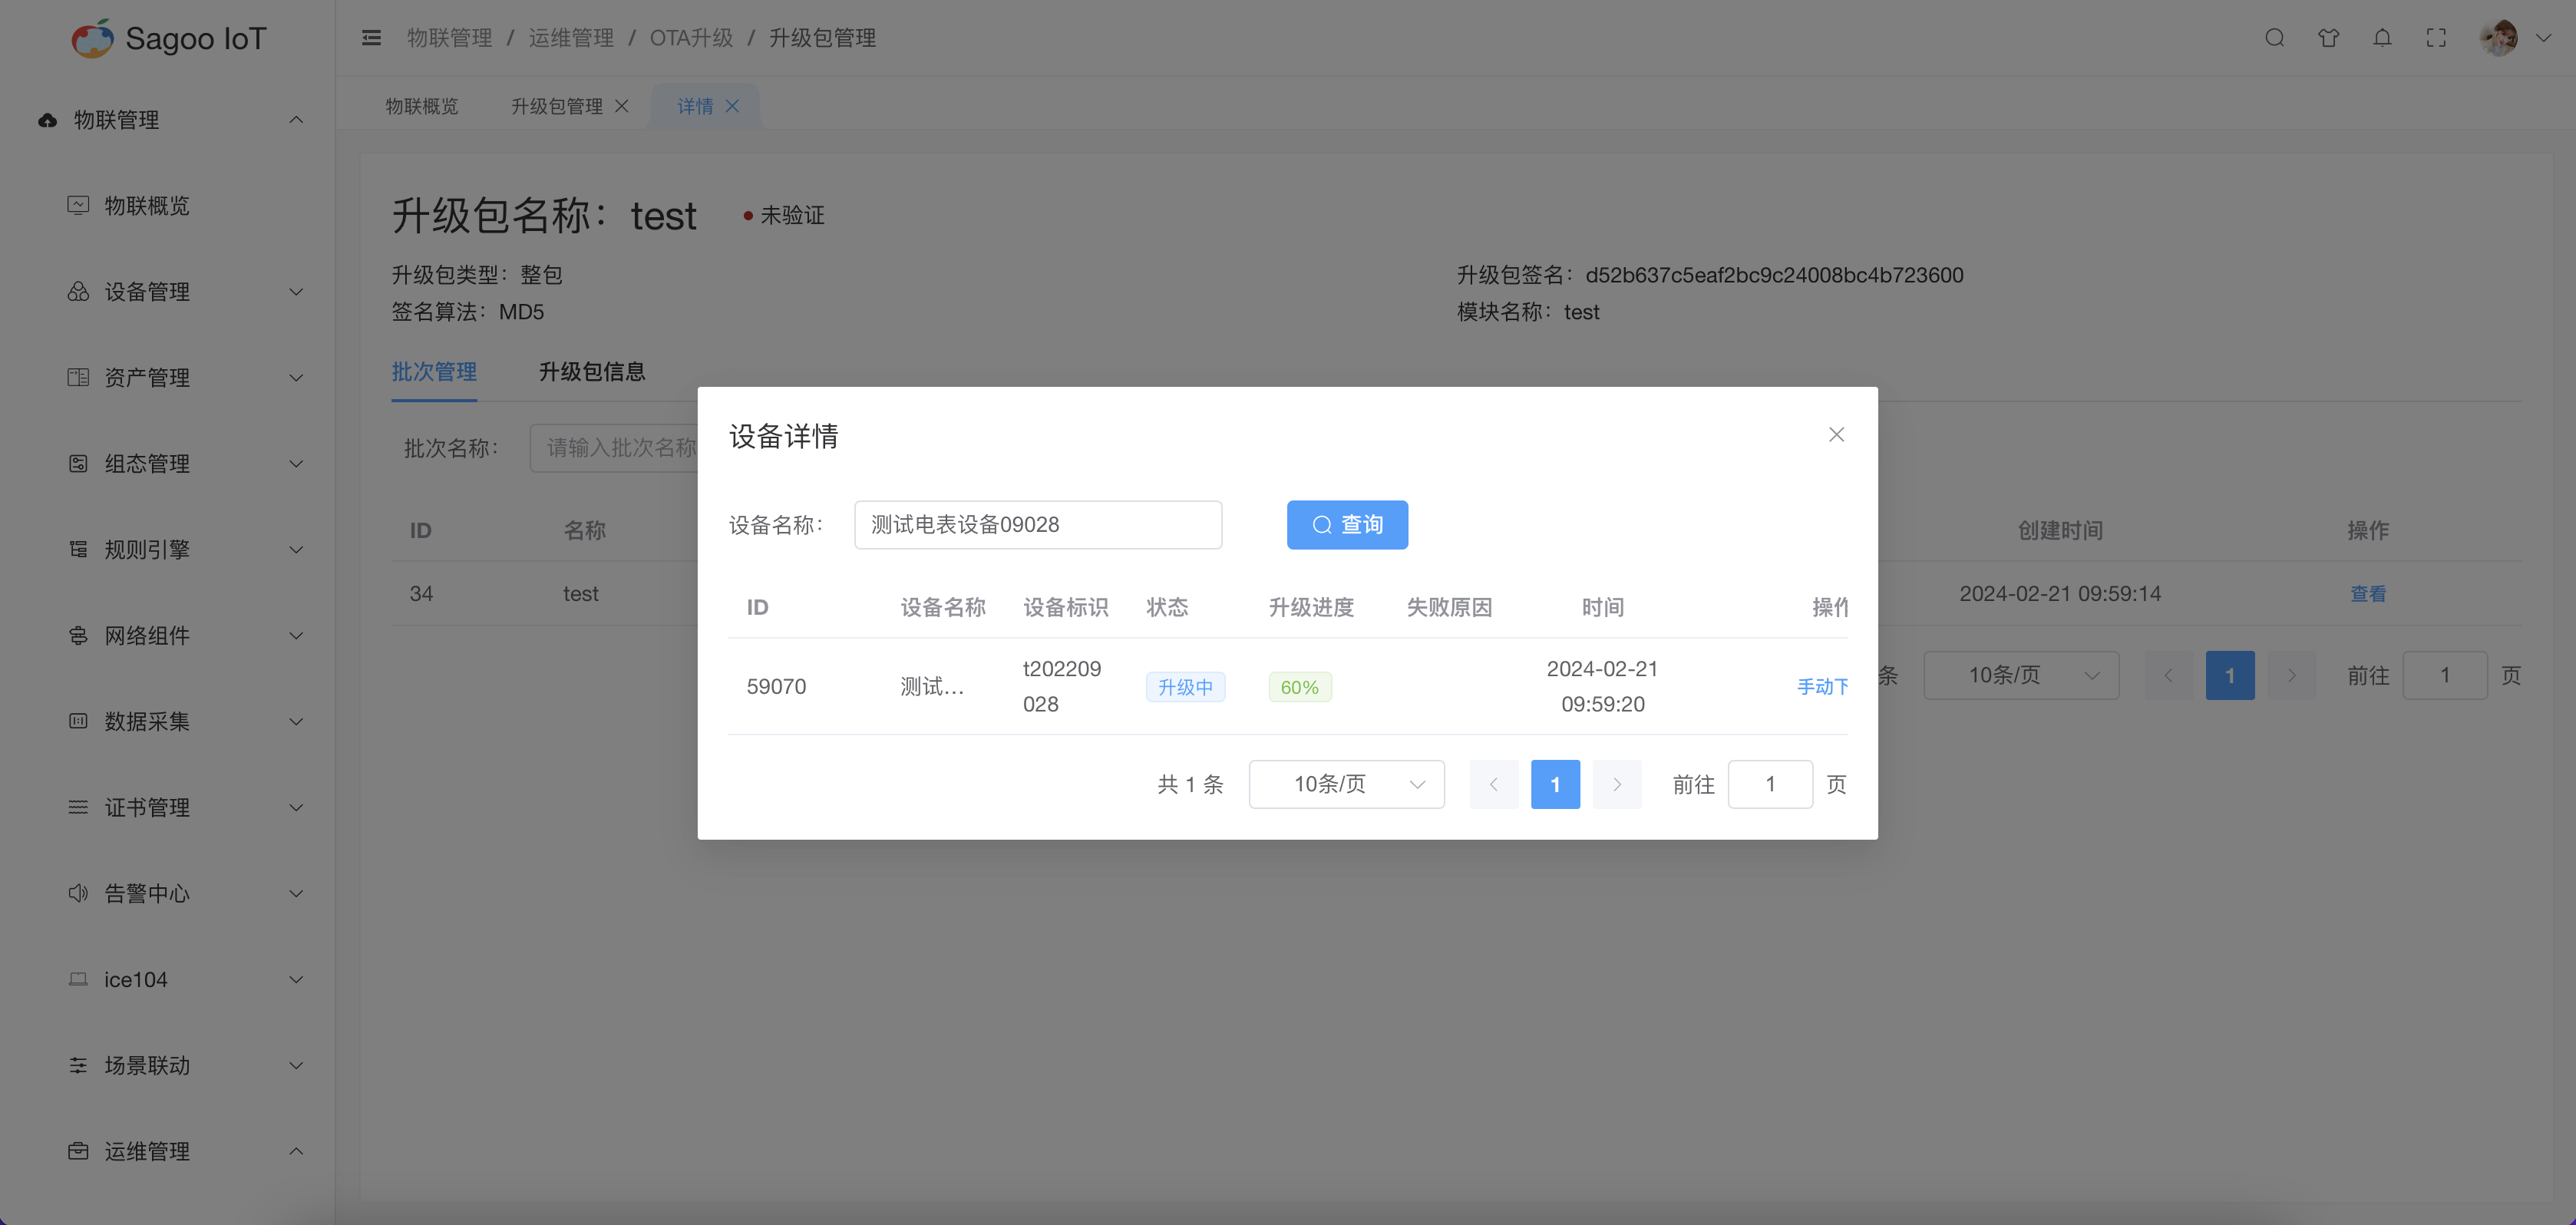Click the 规则引擎 sidebar icon

[x=78, y=549]
